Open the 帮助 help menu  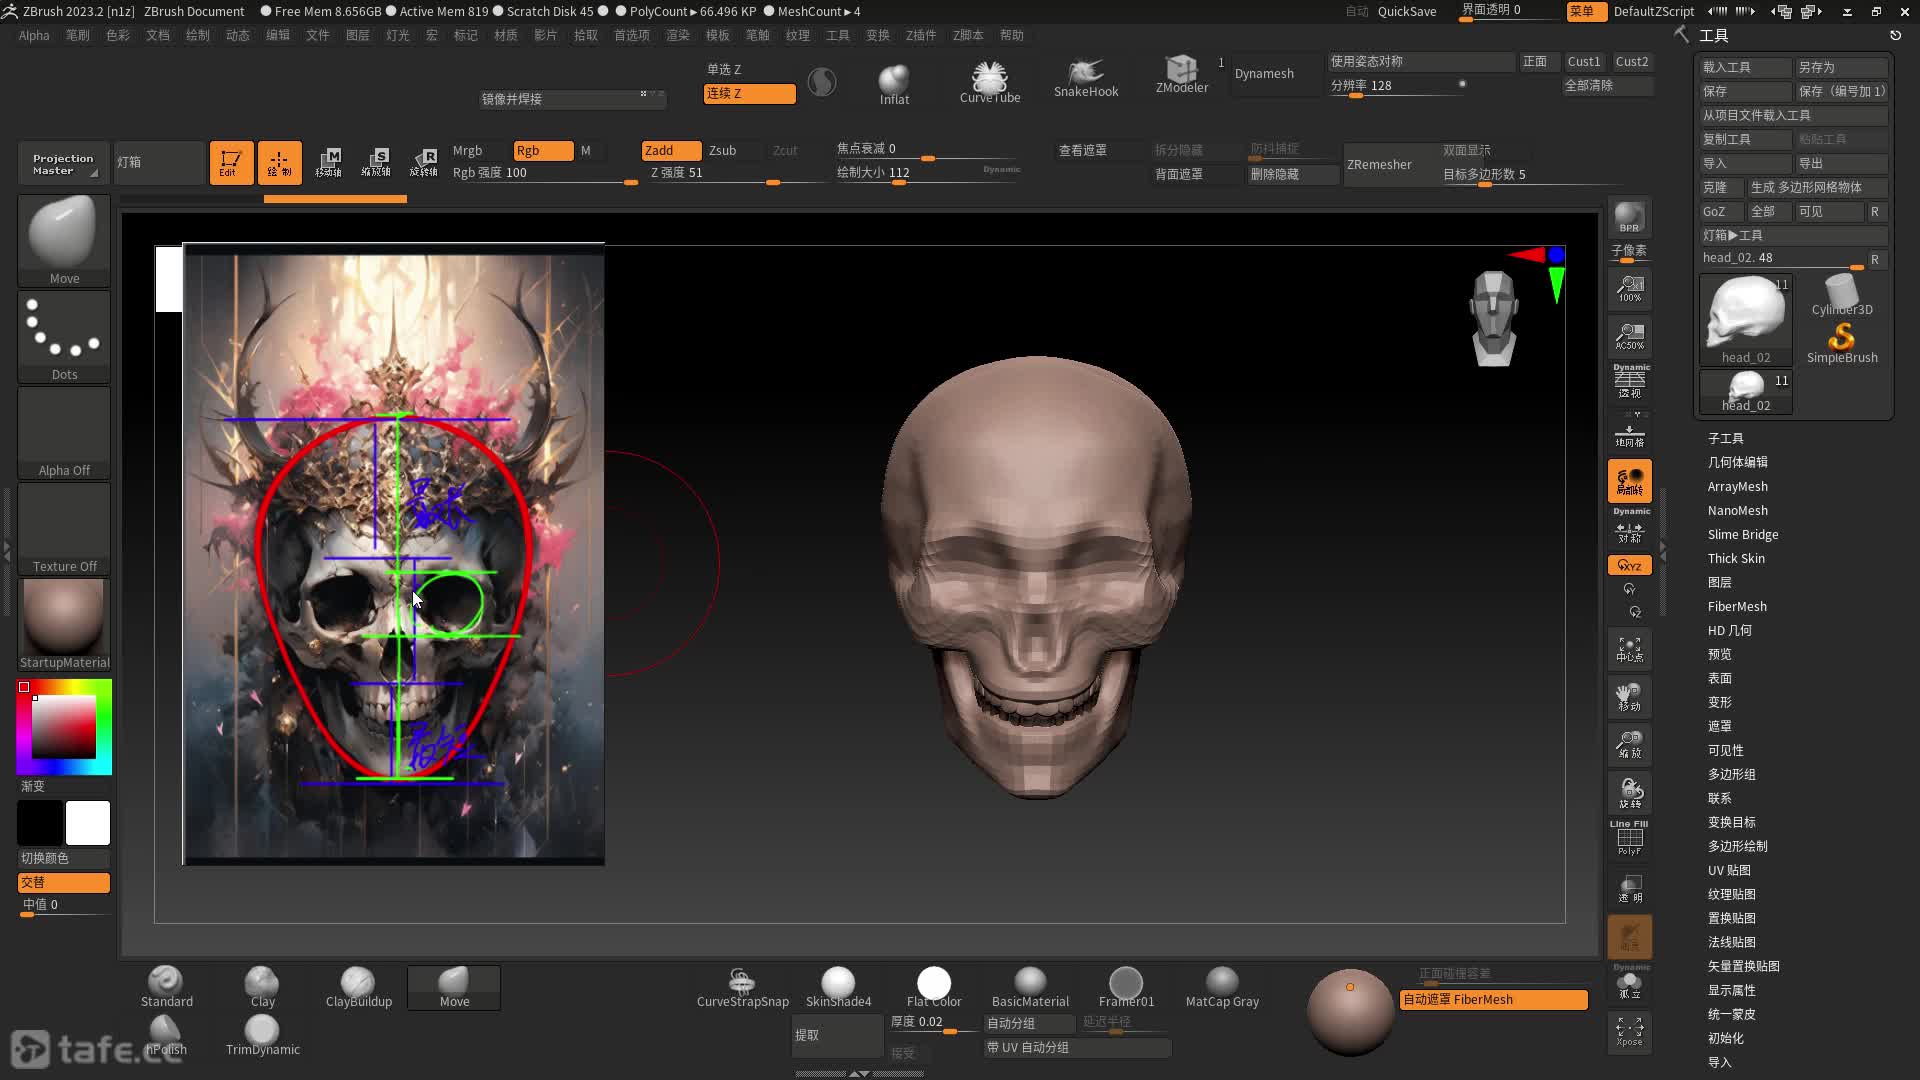[x=1012, y=35]
